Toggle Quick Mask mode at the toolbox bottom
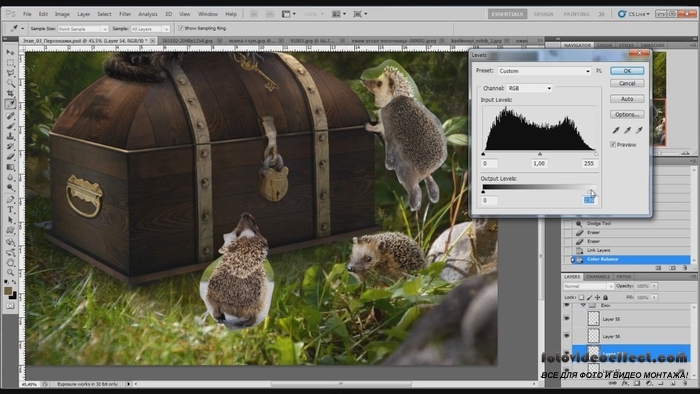Viewport: 700px width, 394px height. point(10,306)
